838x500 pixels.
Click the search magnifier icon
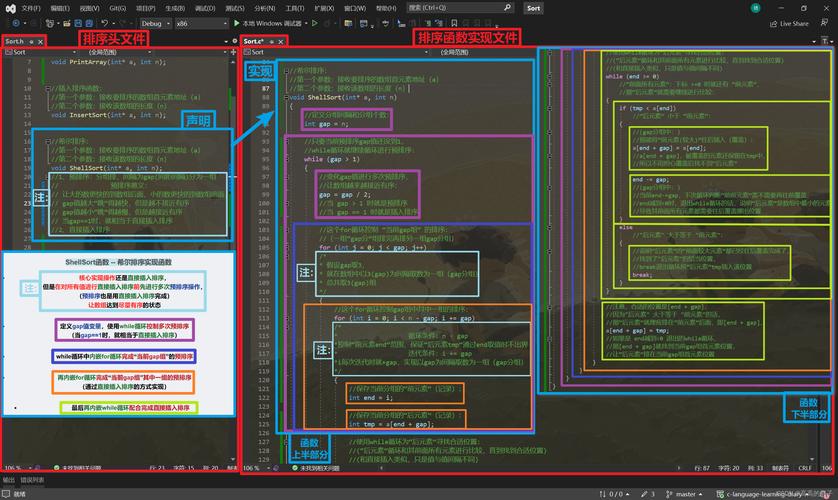point(507,7)
